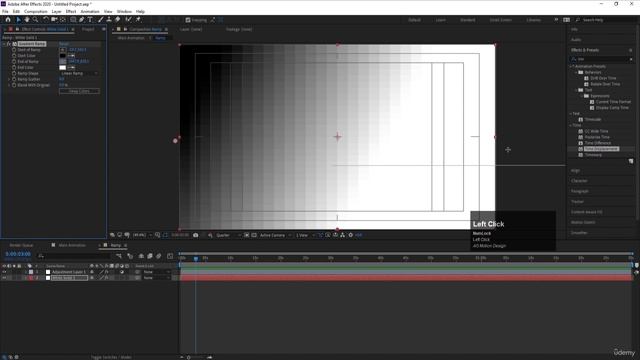Click the Start of Ramp point picker crosshair
This screenshot has width=640, height=360.
coord(62,50)
